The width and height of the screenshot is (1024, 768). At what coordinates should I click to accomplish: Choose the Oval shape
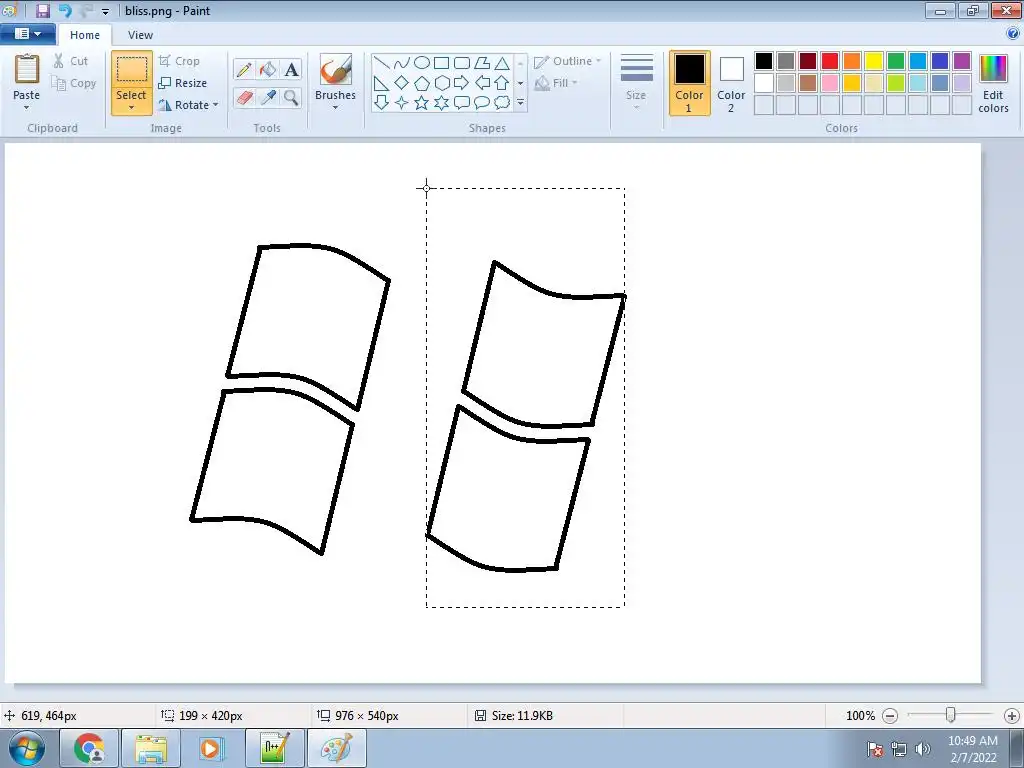pos(422,63)
